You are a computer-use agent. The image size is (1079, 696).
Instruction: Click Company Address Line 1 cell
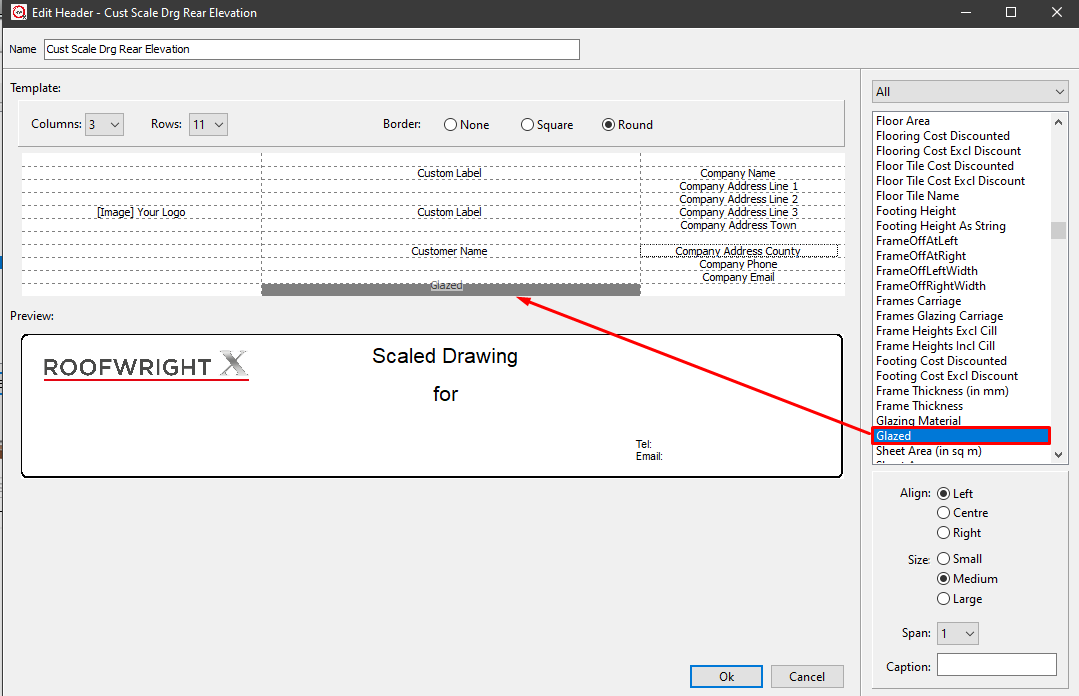pyautogui.click(x=738, y=186)
